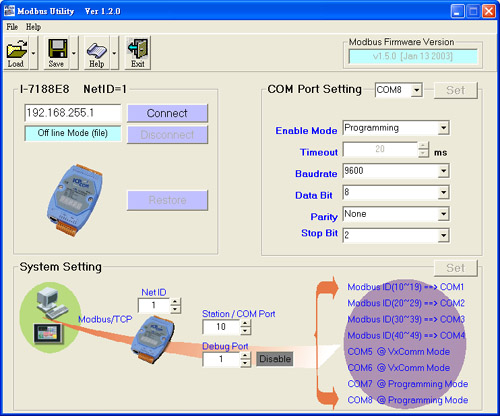The image size is (500, 416).
Task: Click the Modbus Firmware Version field
Action: pos(413,56)
